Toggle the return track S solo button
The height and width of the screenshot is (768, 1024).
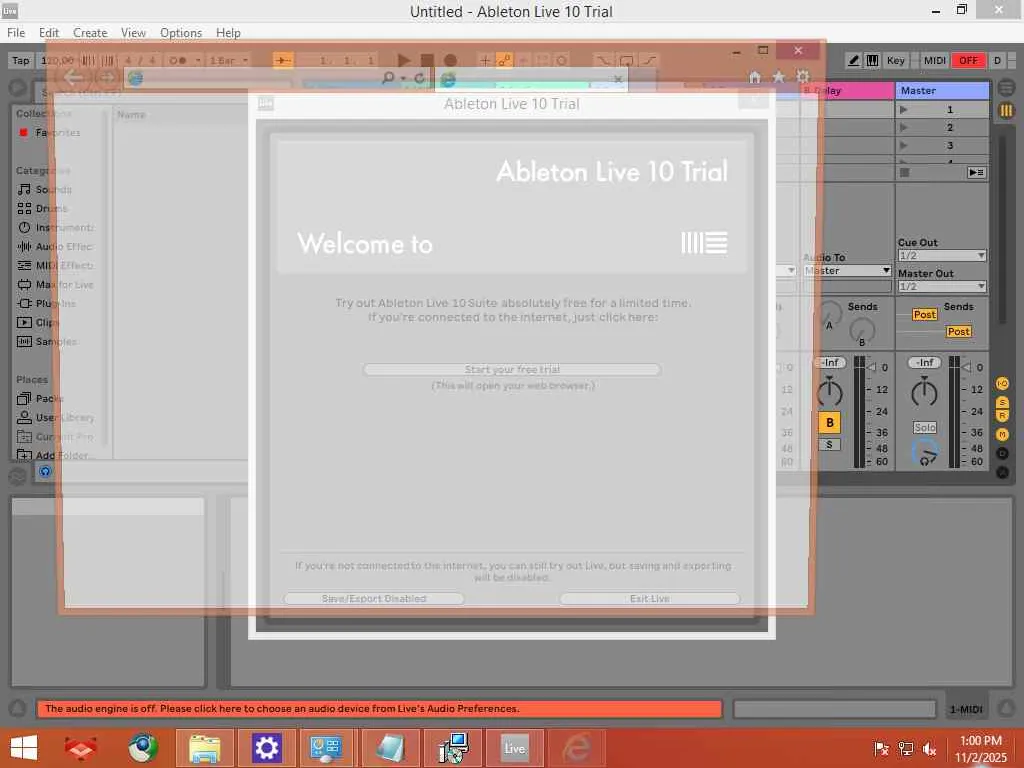(829, 445)
